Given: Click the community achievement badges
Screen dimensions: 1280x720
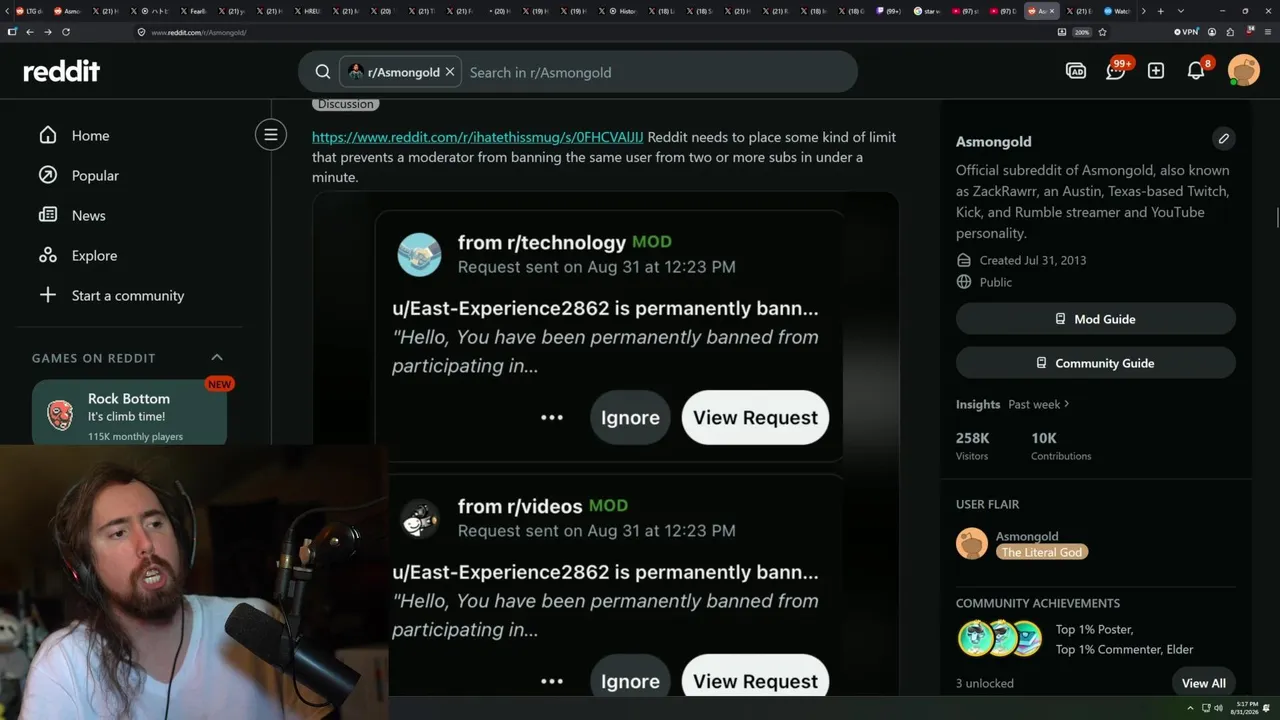Looking at the screenshot, I should (x=1000, y=639).
